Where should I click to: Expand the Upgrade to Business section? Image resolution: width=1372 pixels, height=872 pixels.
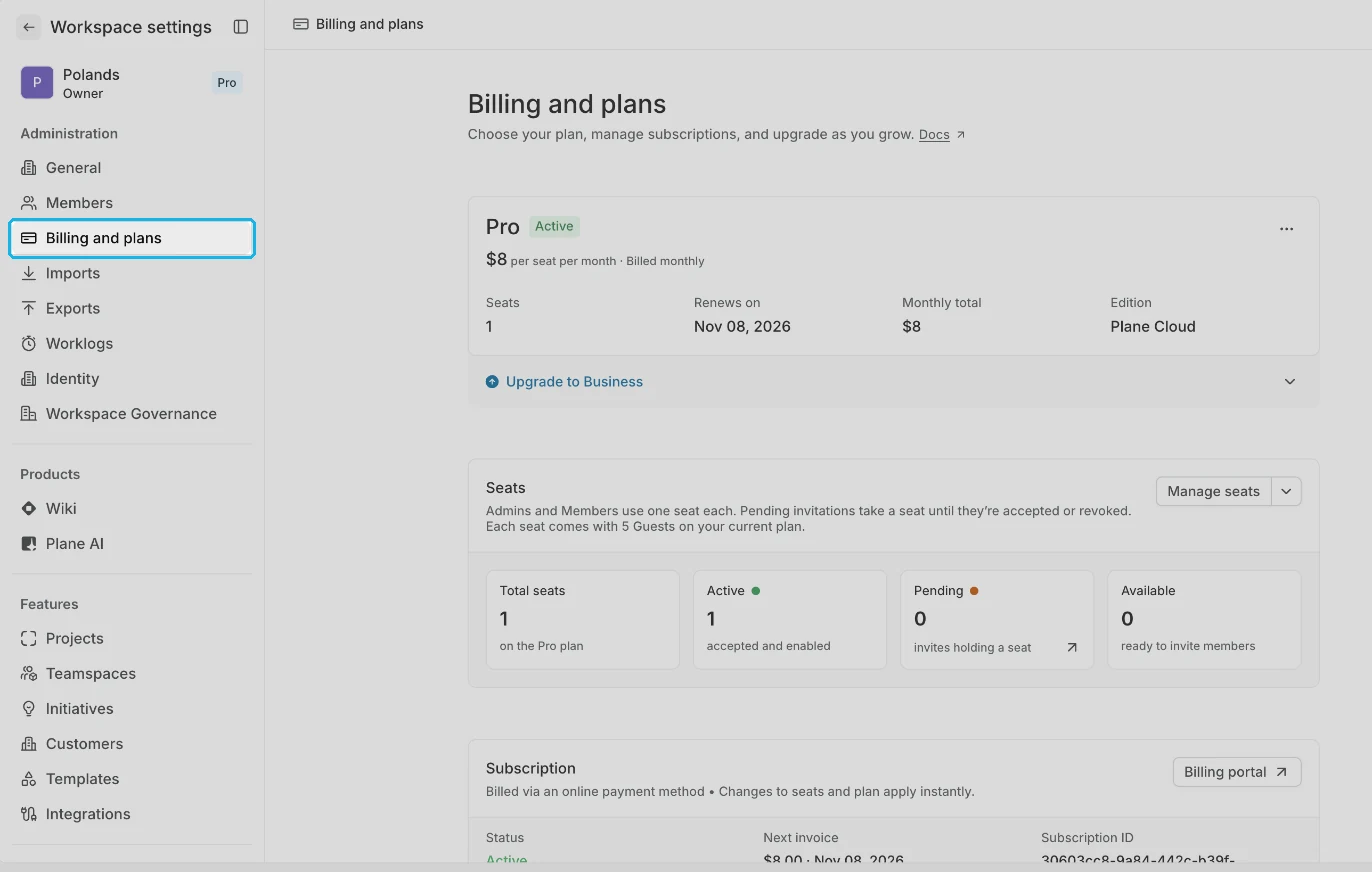point(1290,382)
